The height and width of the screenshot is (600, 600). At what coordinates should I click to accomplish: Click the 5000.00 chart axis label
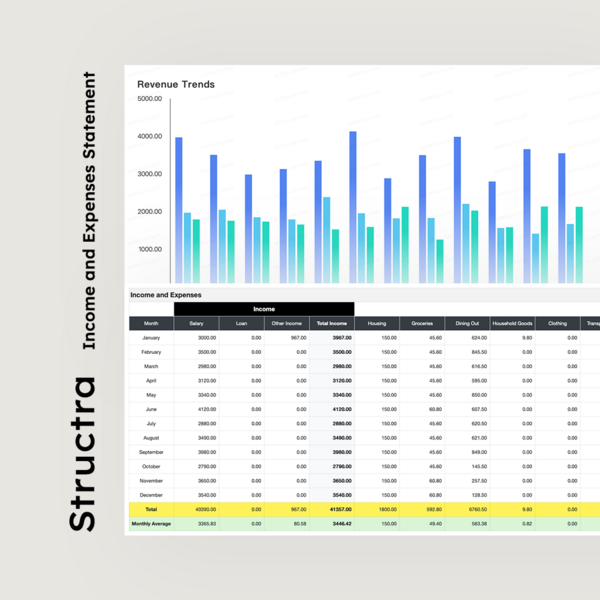[150, 99]
